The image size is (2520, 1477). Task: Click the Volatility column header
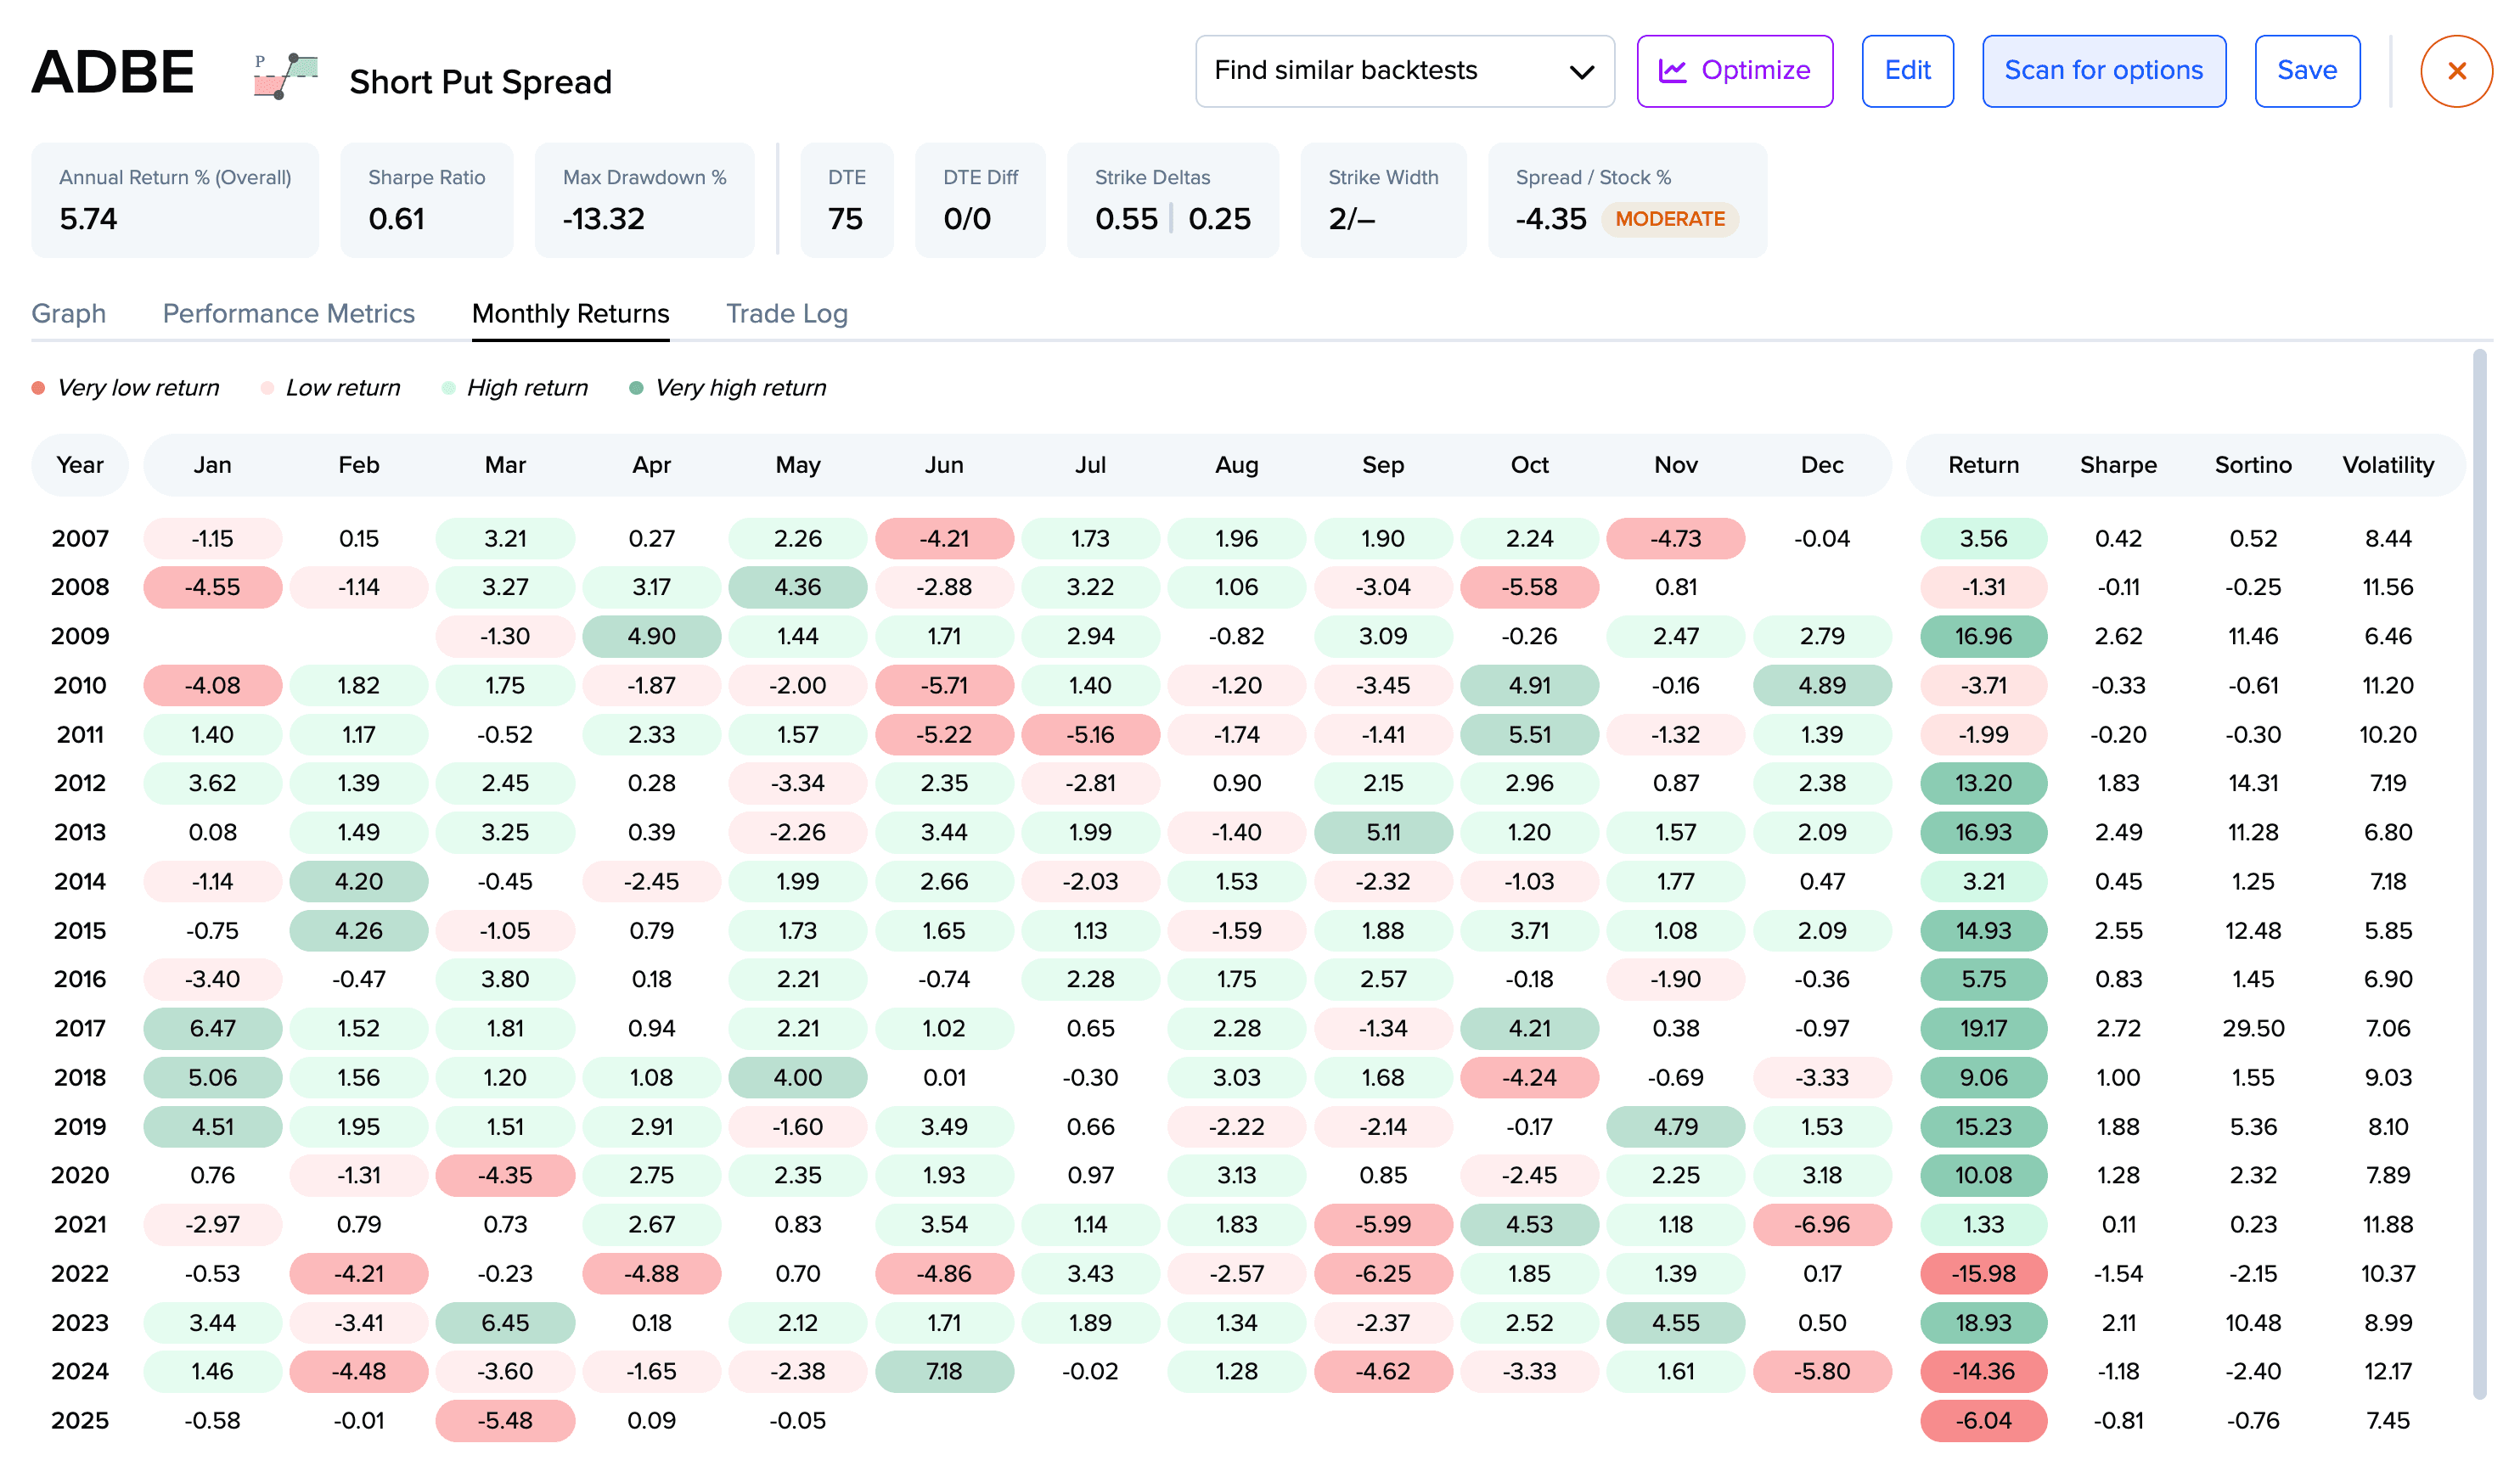click(2388, 465)
